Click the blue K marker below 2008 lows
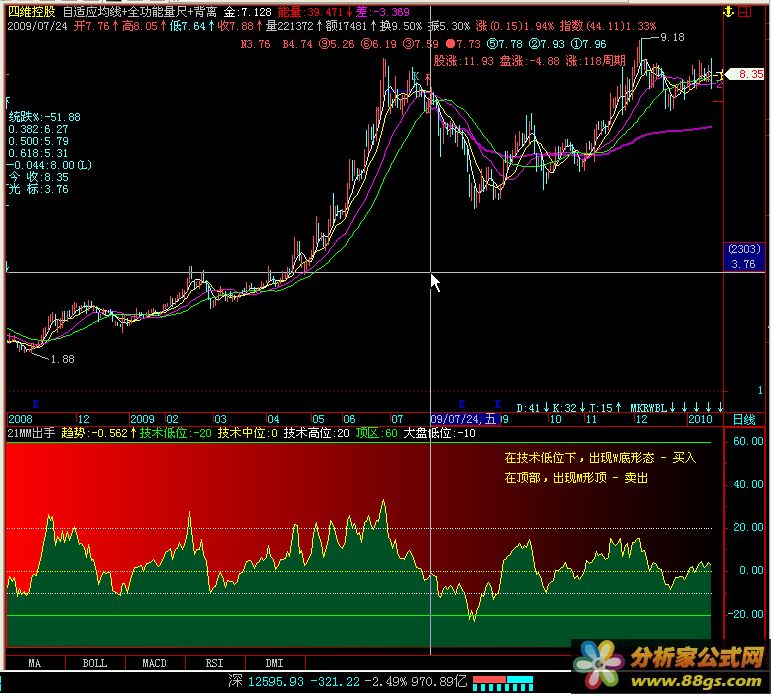Image resolution: width=773 pixels, height=696 pixels. click(x=35, y=404)
